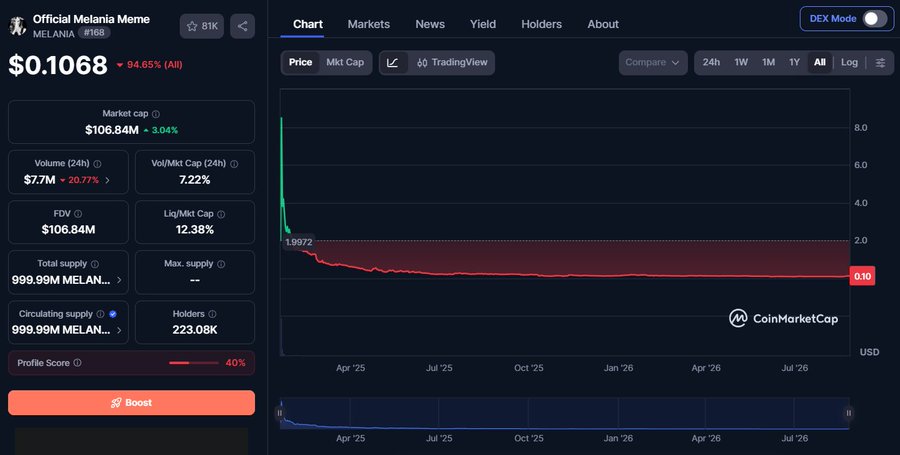This screenshot has width=900, height=455.
Task: Open Total supply info icon
Action: coord(95,264)
